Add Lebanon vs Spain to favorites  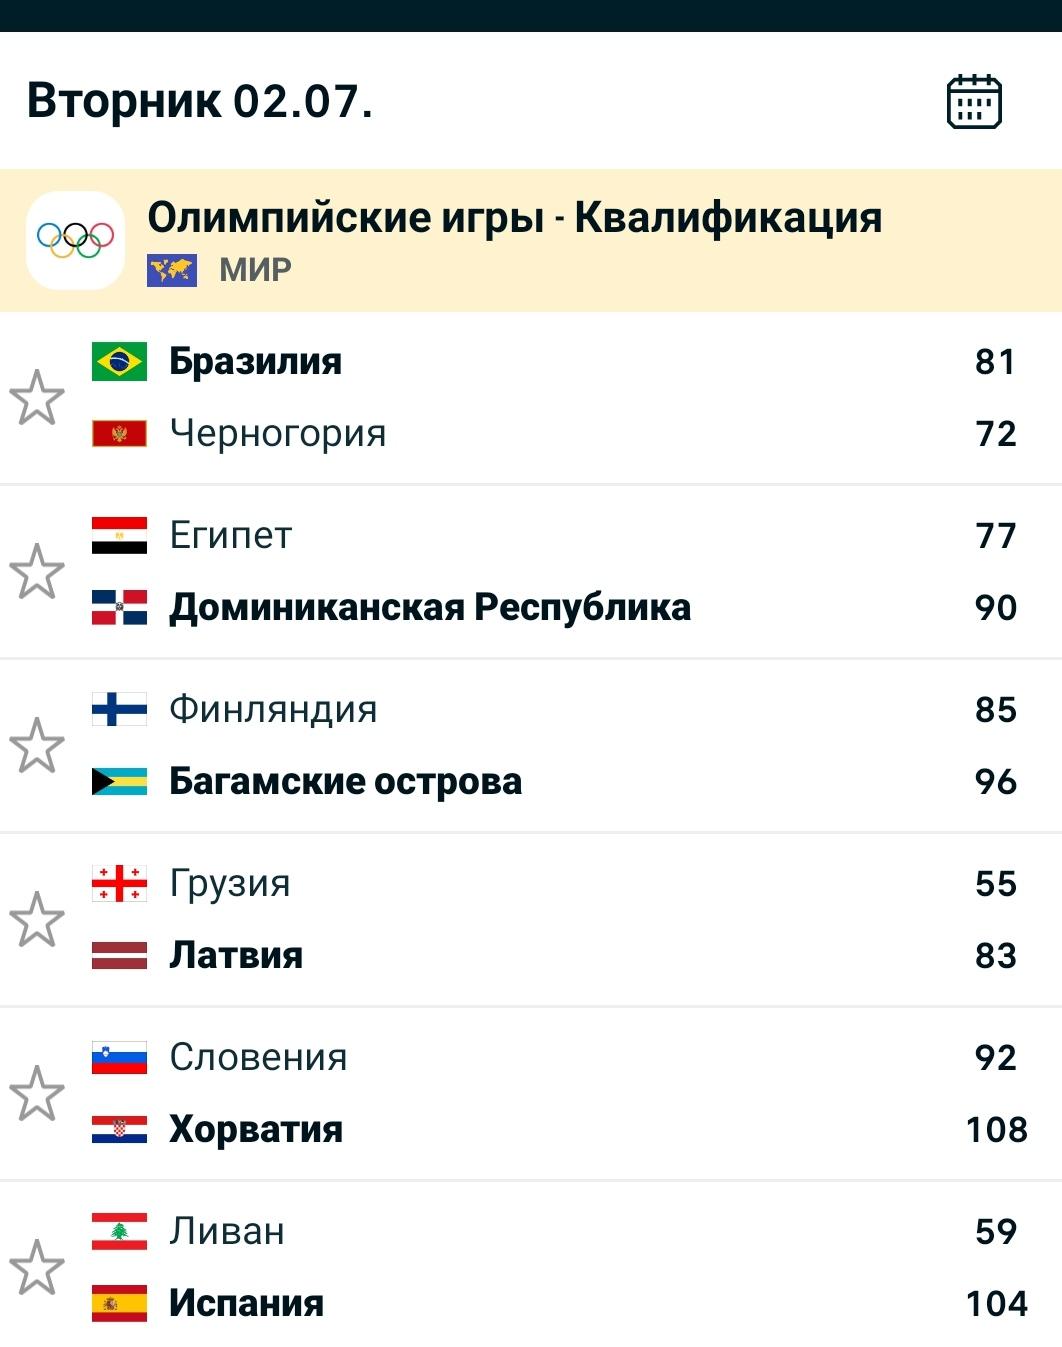pos(37,1268)
